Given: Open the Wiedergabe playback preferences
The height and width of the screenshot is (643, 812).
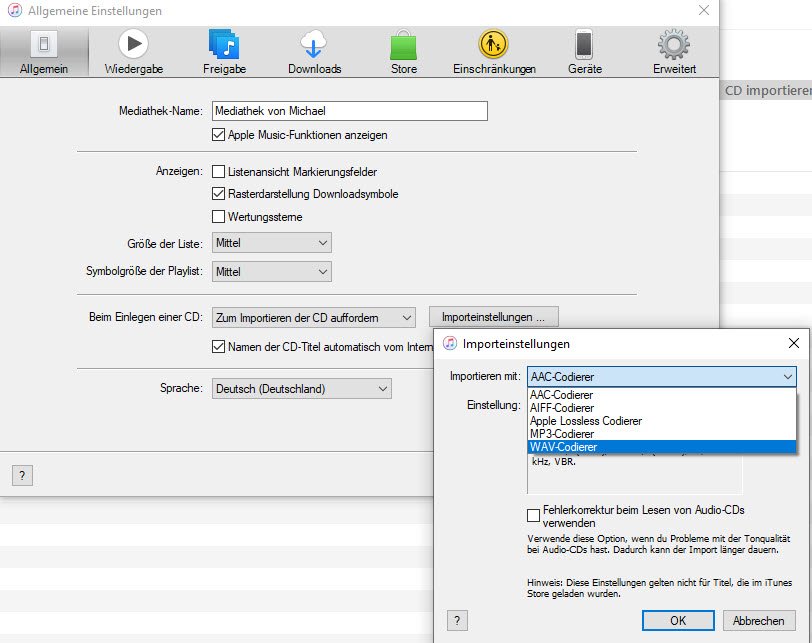Looking at the screenshot, I should click(x=134, y=52).
